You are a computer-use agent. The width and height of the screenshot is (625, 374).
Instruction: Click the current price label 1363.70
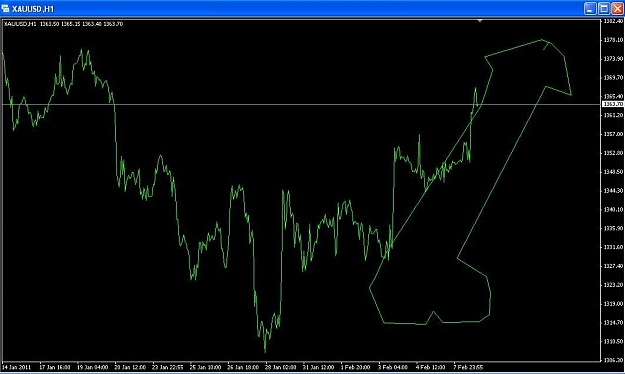613,104
